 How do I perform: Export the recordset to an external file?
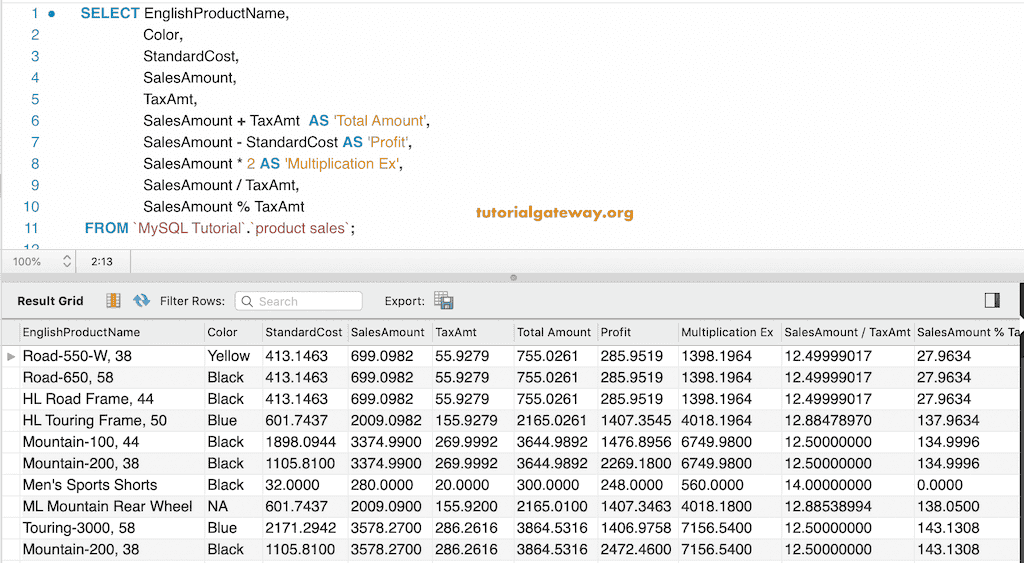click(444, 301)
